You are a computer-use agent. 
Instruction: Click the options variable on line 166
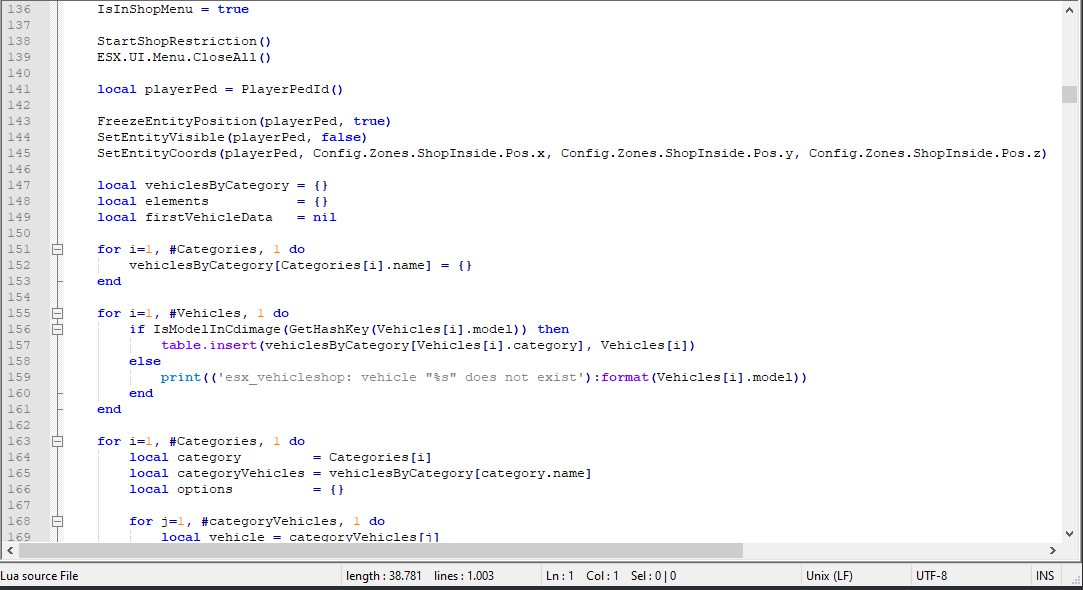coord(204,489)
